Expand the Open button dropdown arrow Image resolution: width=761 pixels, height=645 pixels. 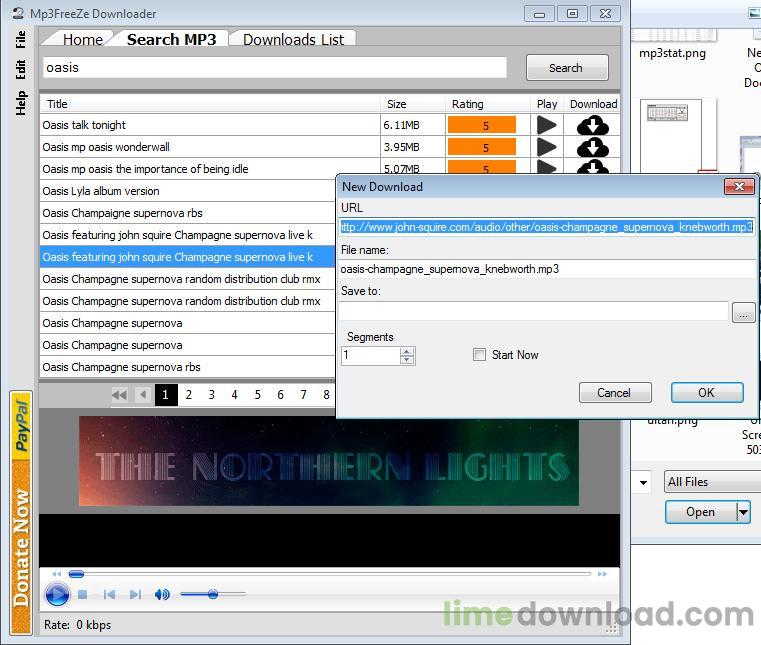click(x=743, y=512)
